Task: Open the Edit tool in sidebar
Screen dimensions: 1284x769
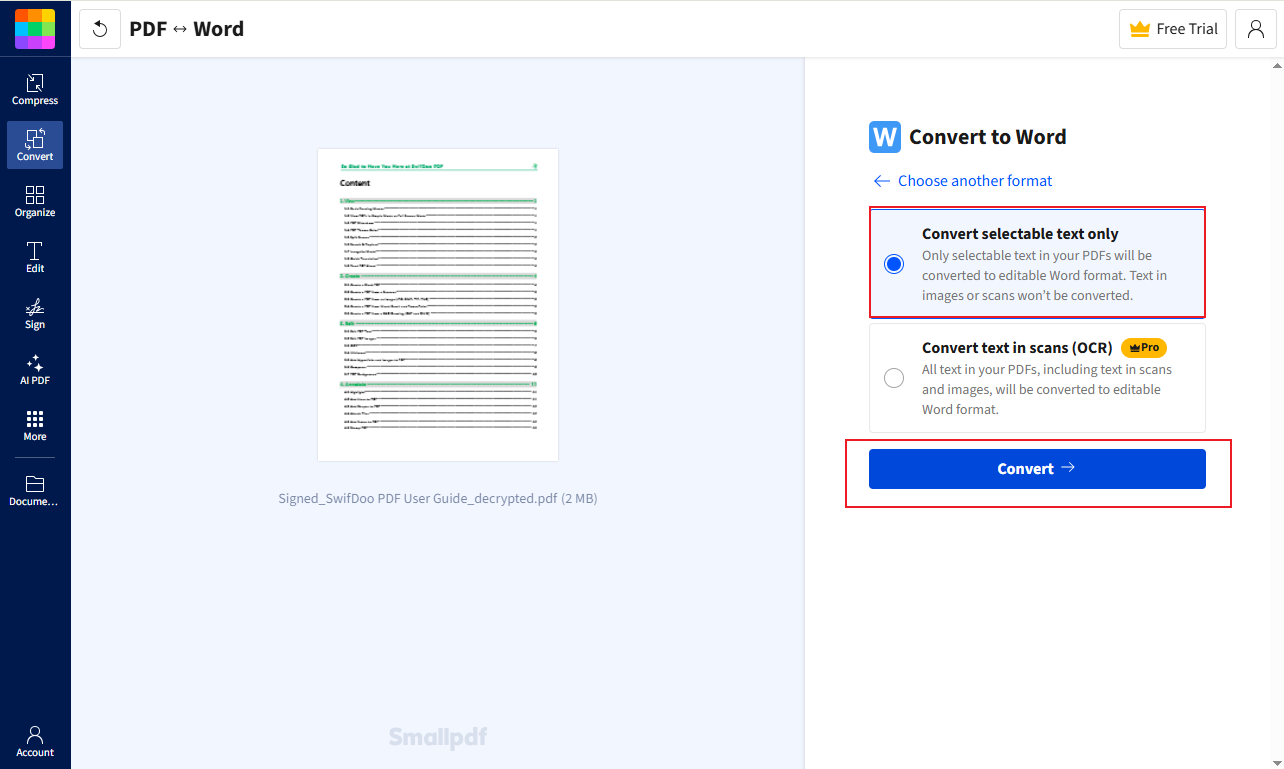Action: click(x=35, y=257)
